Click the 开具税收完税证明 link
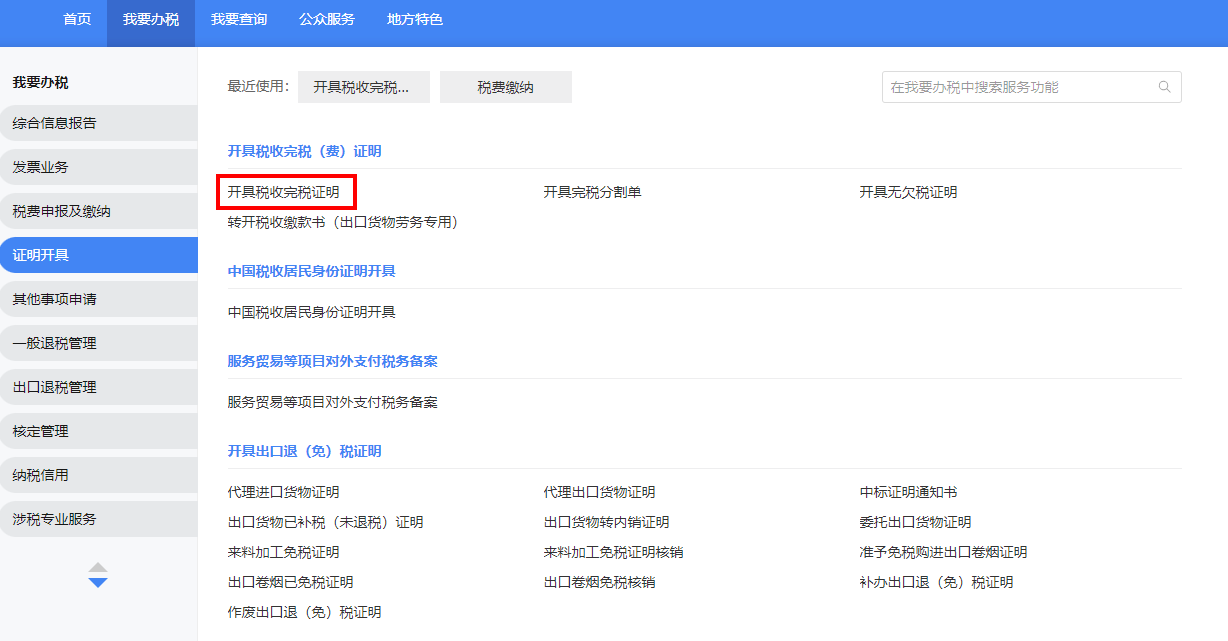Screen dimensions: 1228x641 click(x=284, y=192)
